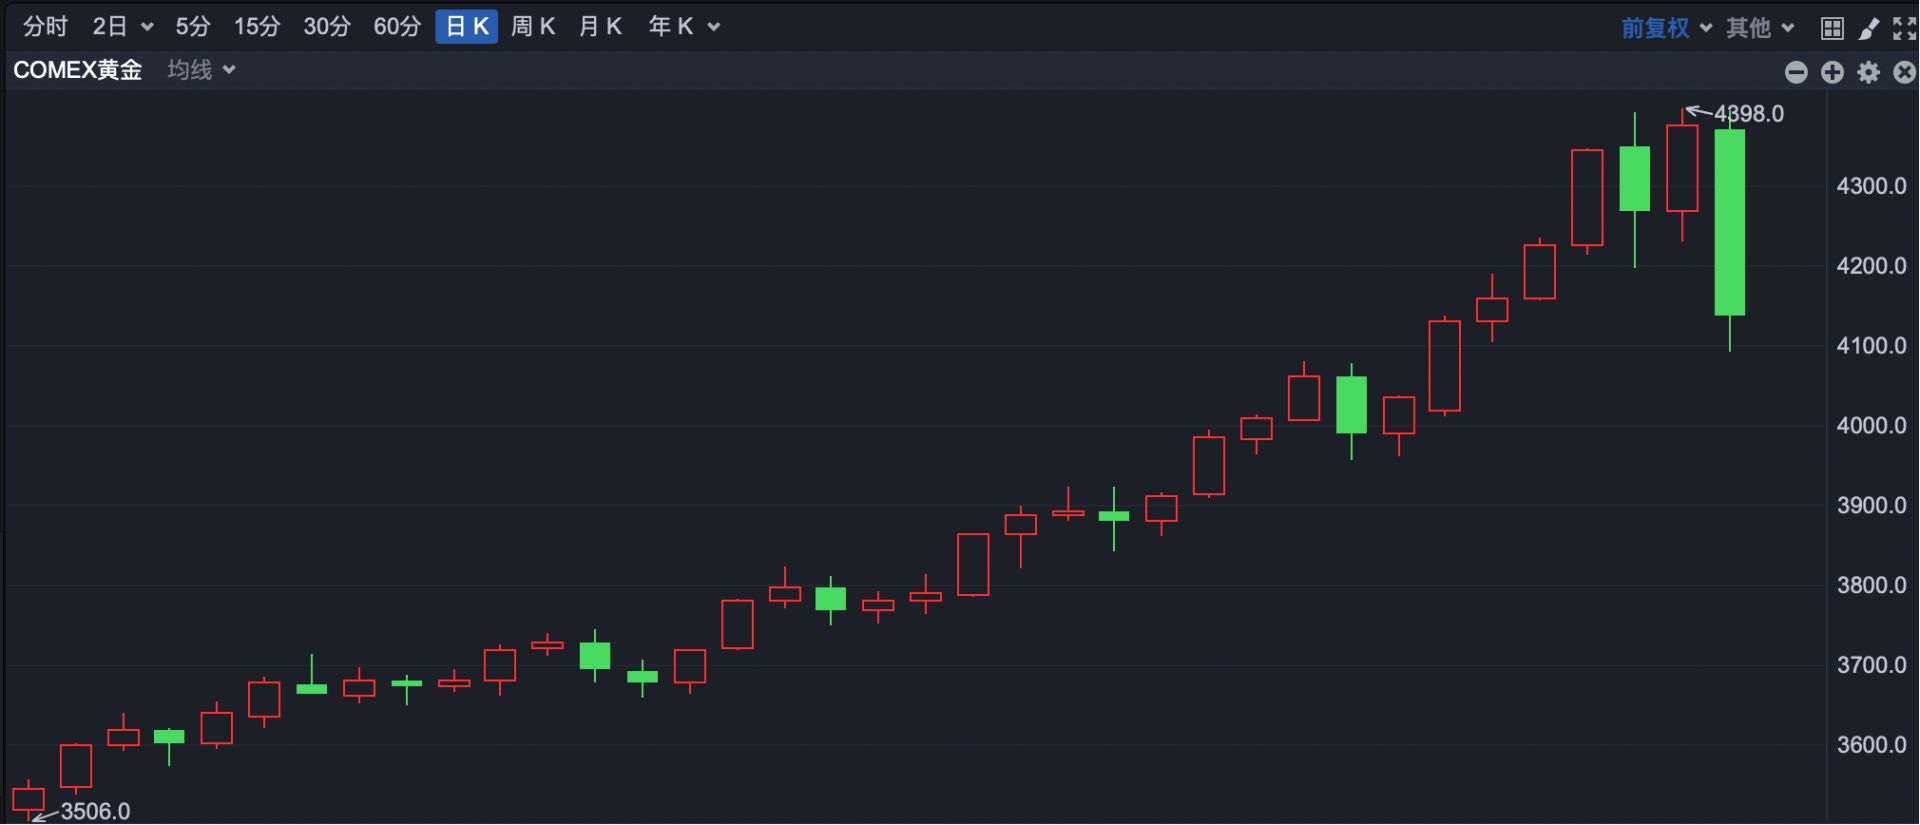
Task: Show the 分时 intraday chart
Action: click(x=45, y=27)
